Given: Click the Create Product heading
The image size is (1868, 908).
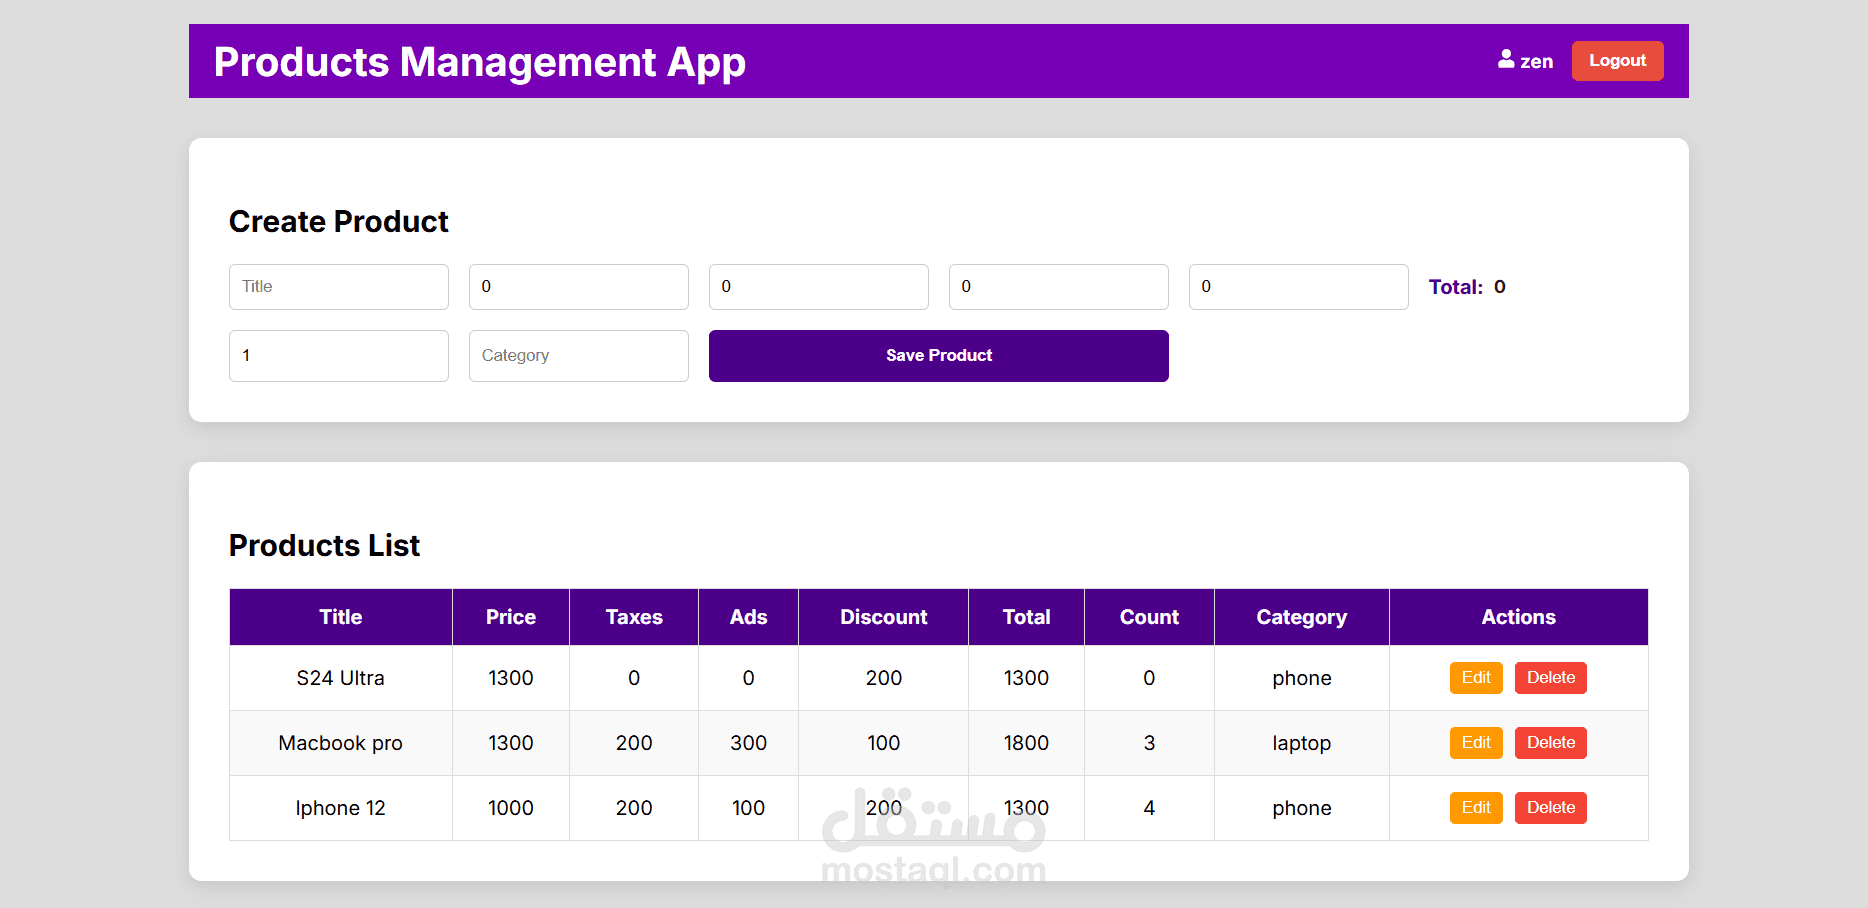Looking at the screenshot, I should click(339, 222).
